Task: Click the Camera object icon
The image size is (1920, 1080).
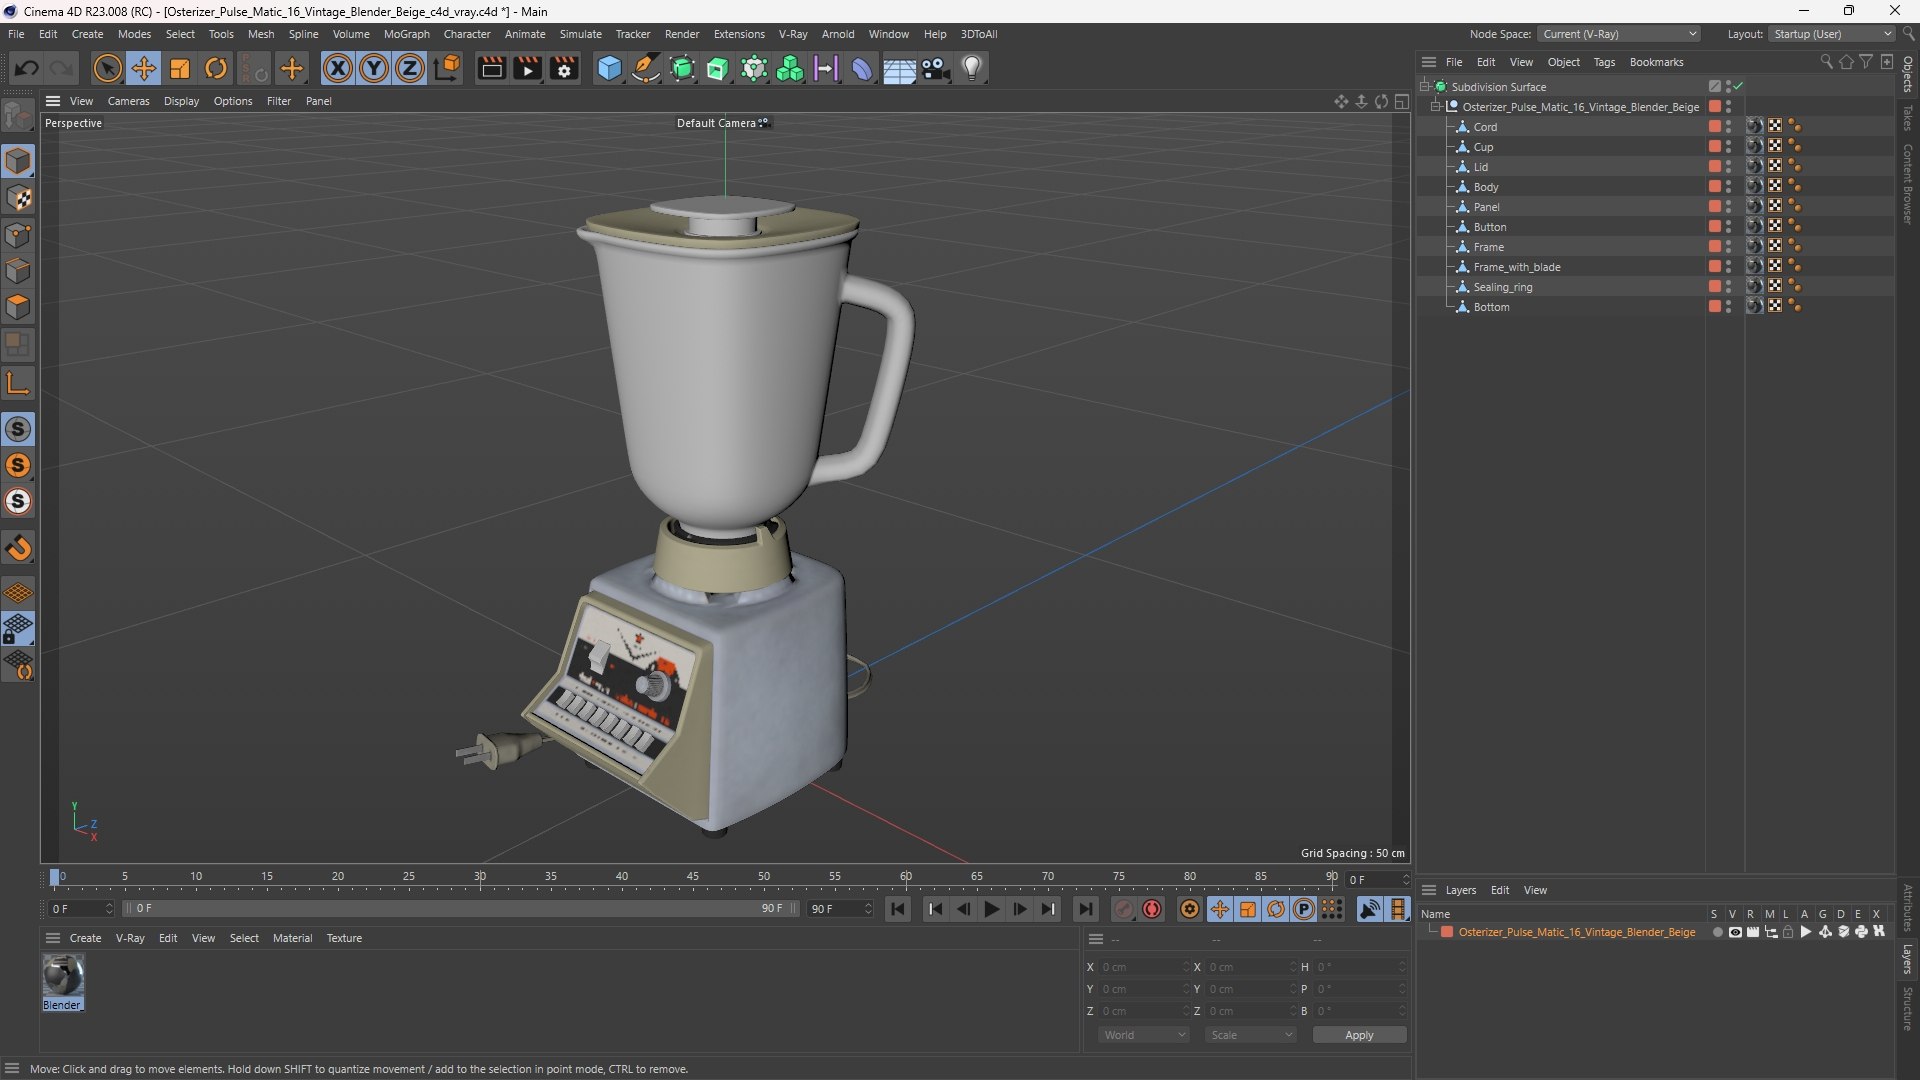Action: 936,68
